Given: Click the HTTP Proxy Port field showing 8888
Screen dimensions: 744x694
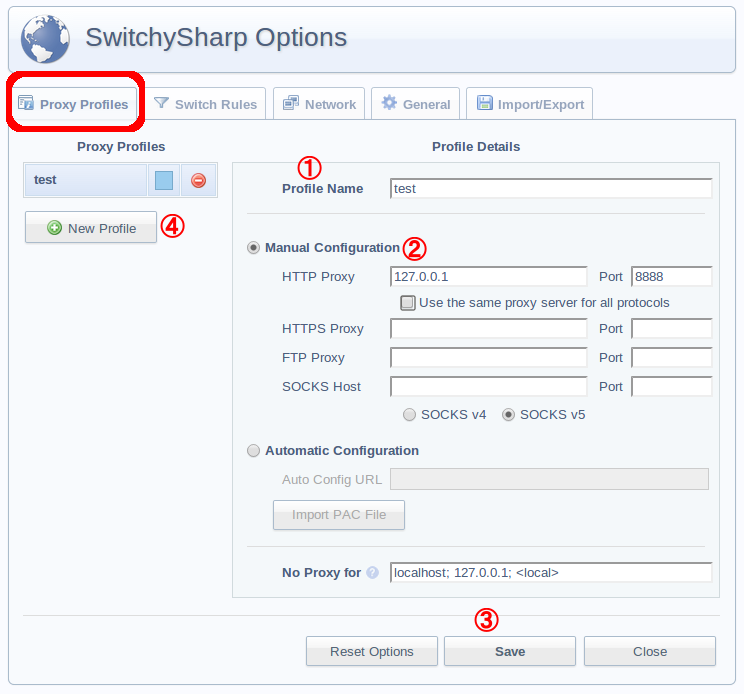Looking at the screenshot, I should point(671,277).
